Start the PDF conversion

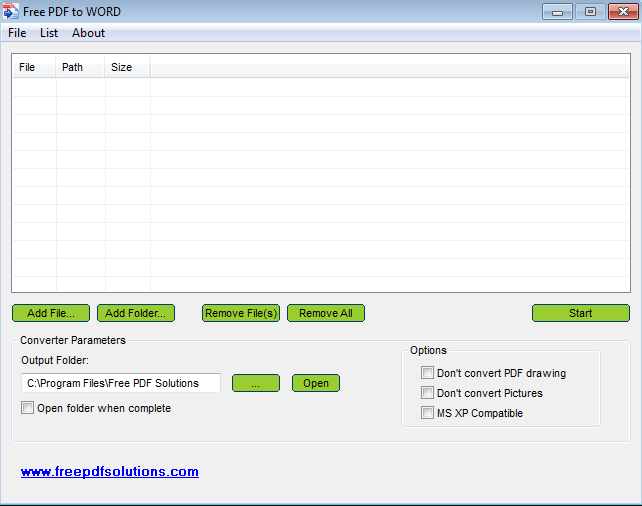pos(581,313)
